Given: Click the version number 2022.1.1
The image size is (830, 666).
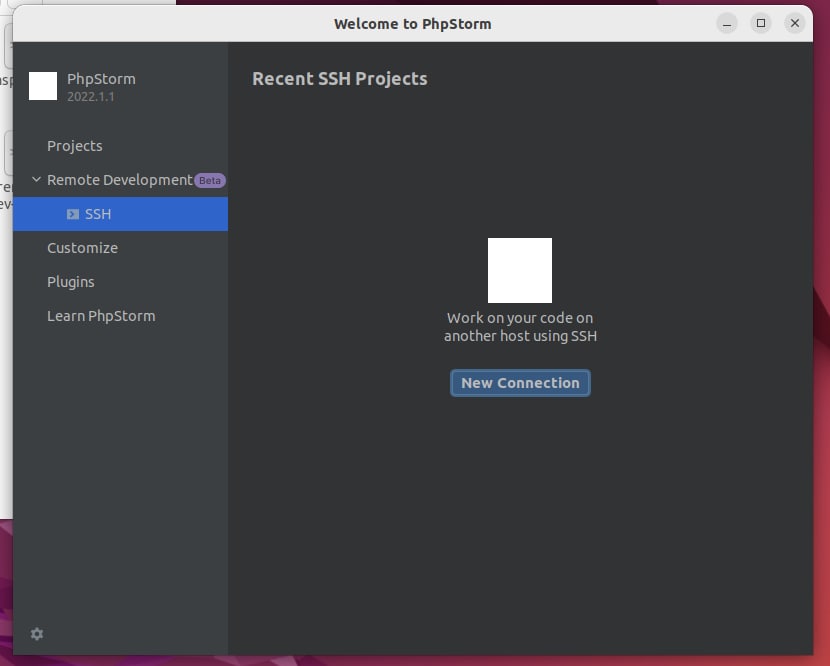Looking at the screenshot, I should (x=91, y=97).
